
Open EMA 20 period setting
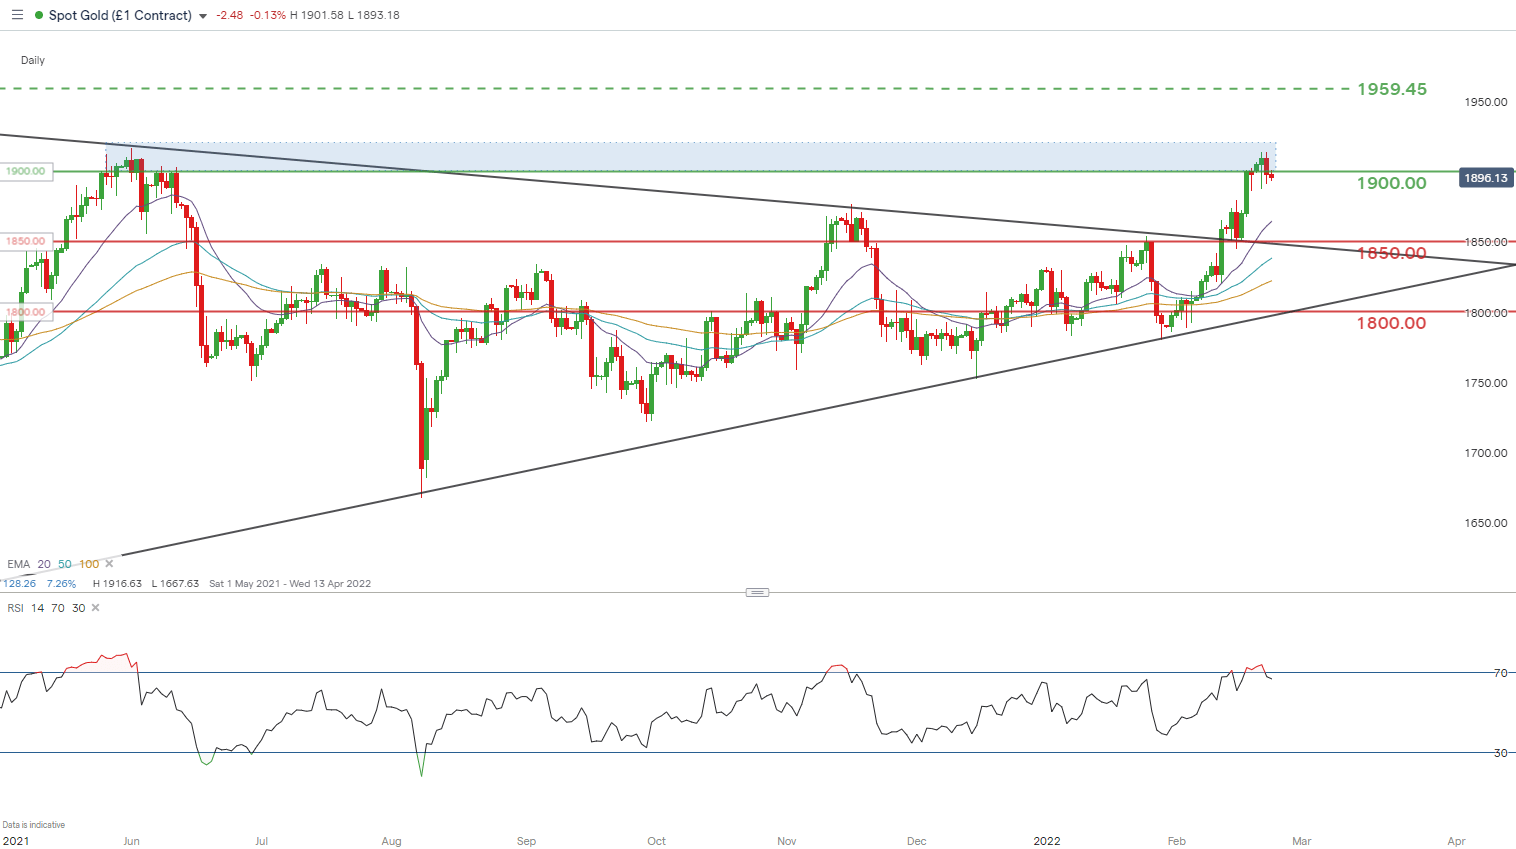point(44,564)
